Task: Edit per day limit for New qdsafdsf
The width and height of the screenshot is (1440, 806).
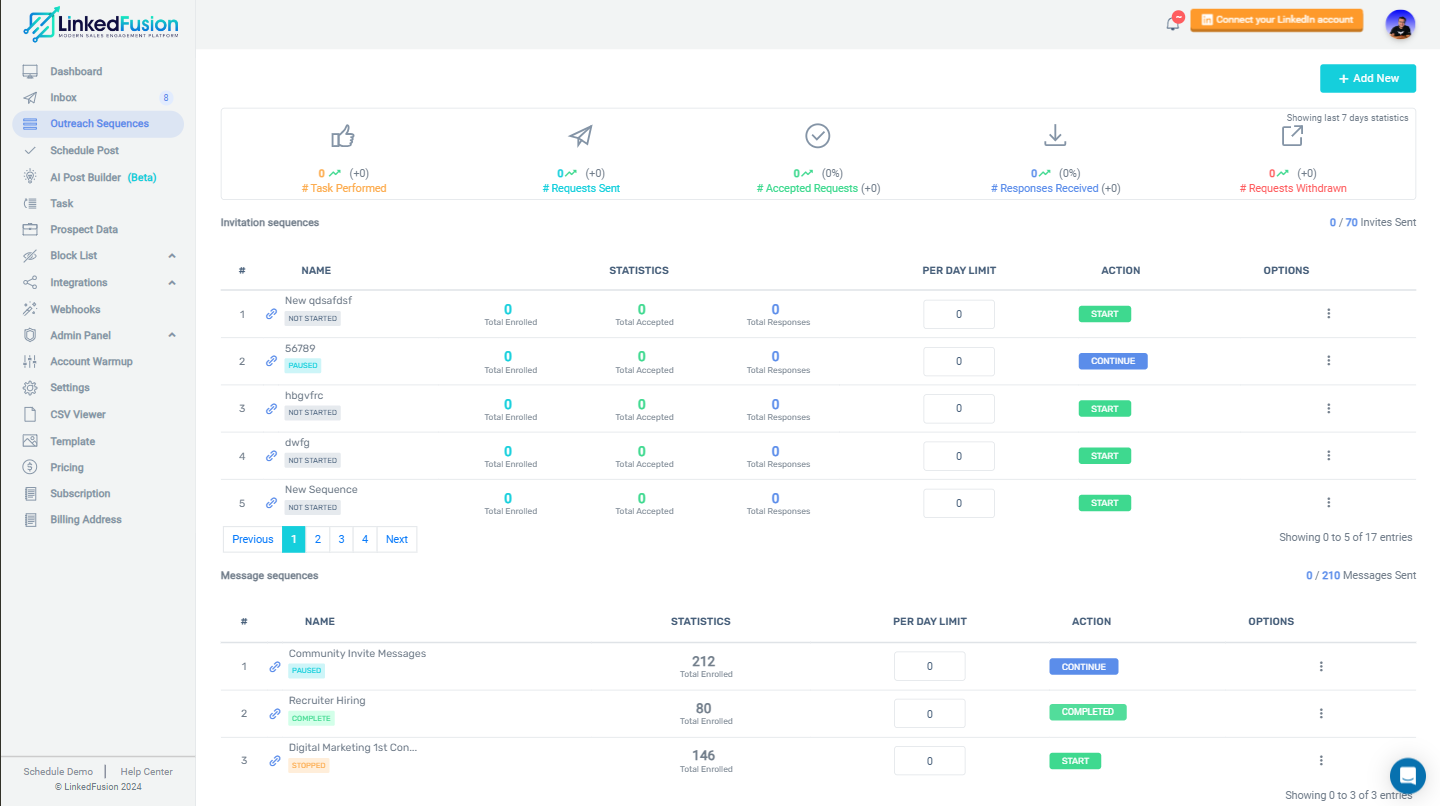Action: [x=959, y=314]
